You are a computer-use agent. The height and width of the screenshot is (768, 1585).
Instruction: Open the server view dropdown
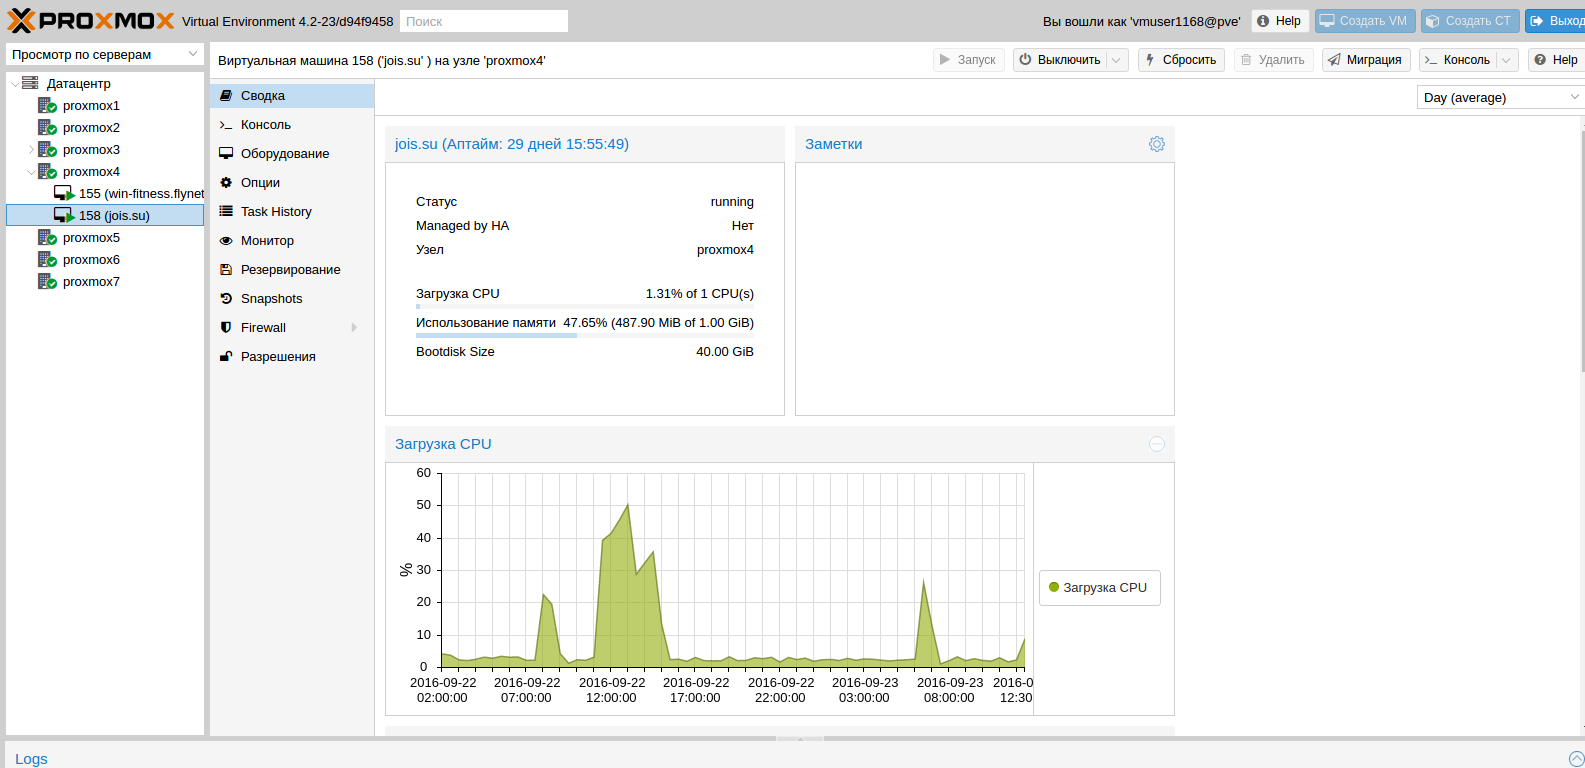tap(193, 54)
